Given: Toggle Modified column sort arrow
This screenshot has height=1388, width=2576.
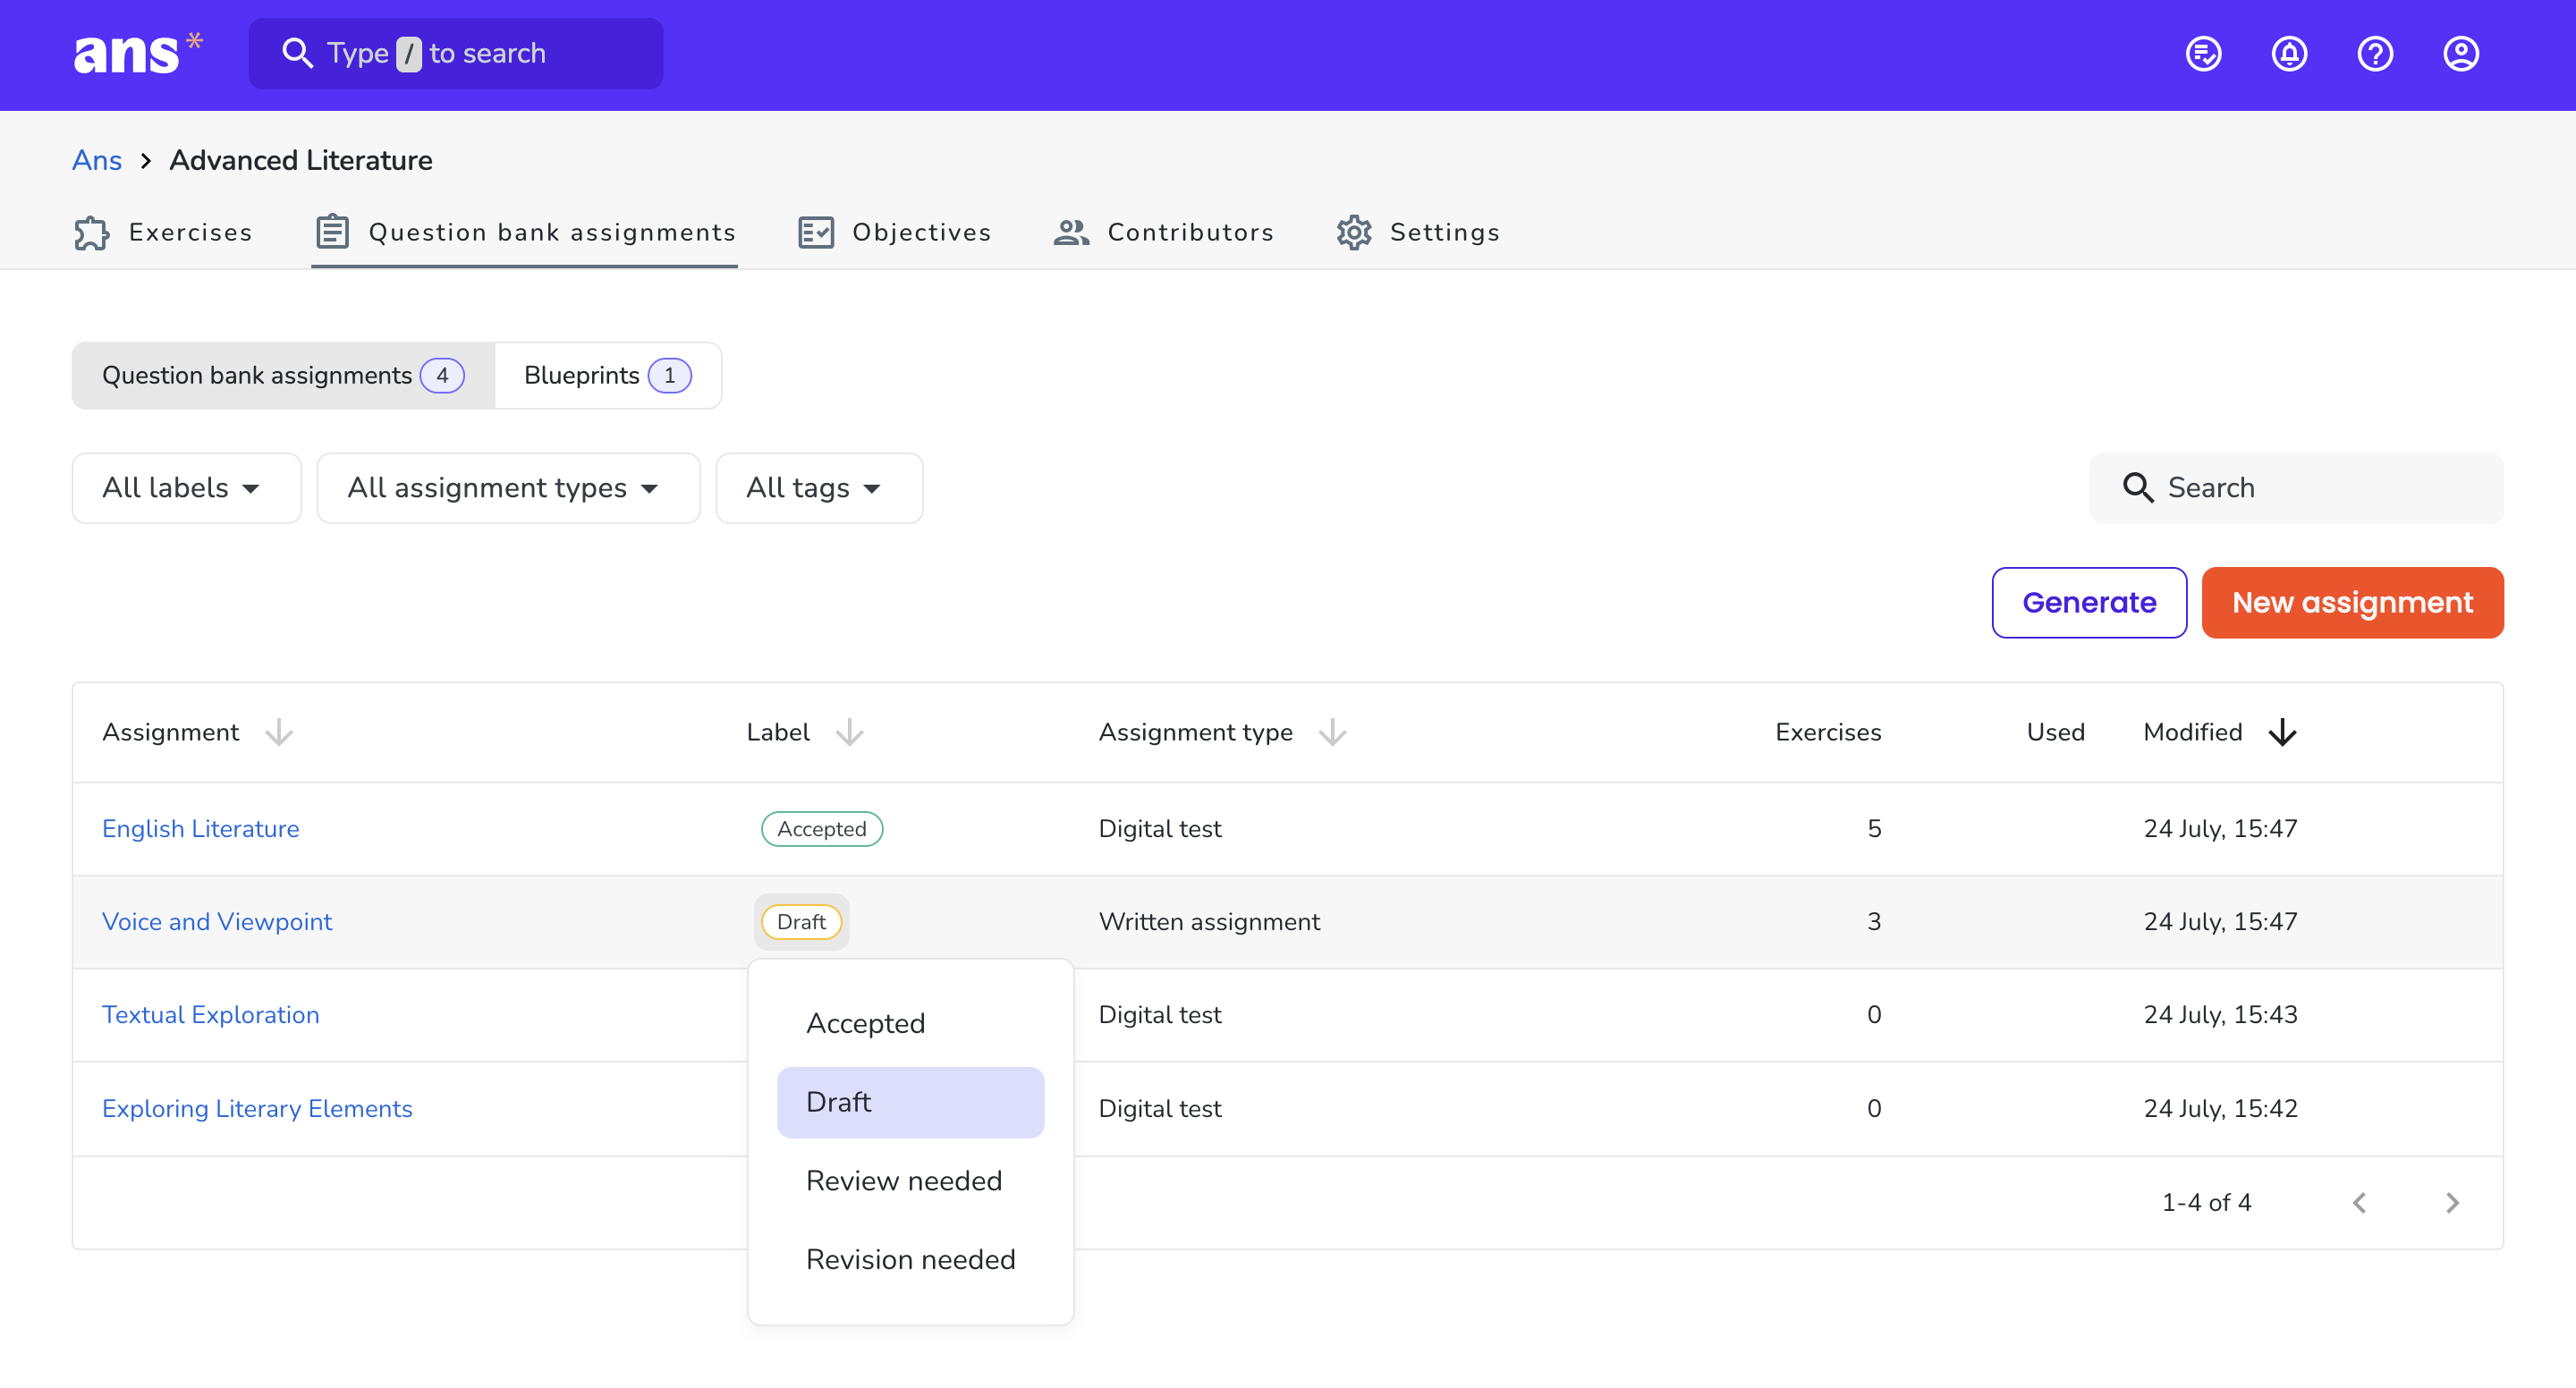Looking at the screenshot, I should coord(2282,732).
